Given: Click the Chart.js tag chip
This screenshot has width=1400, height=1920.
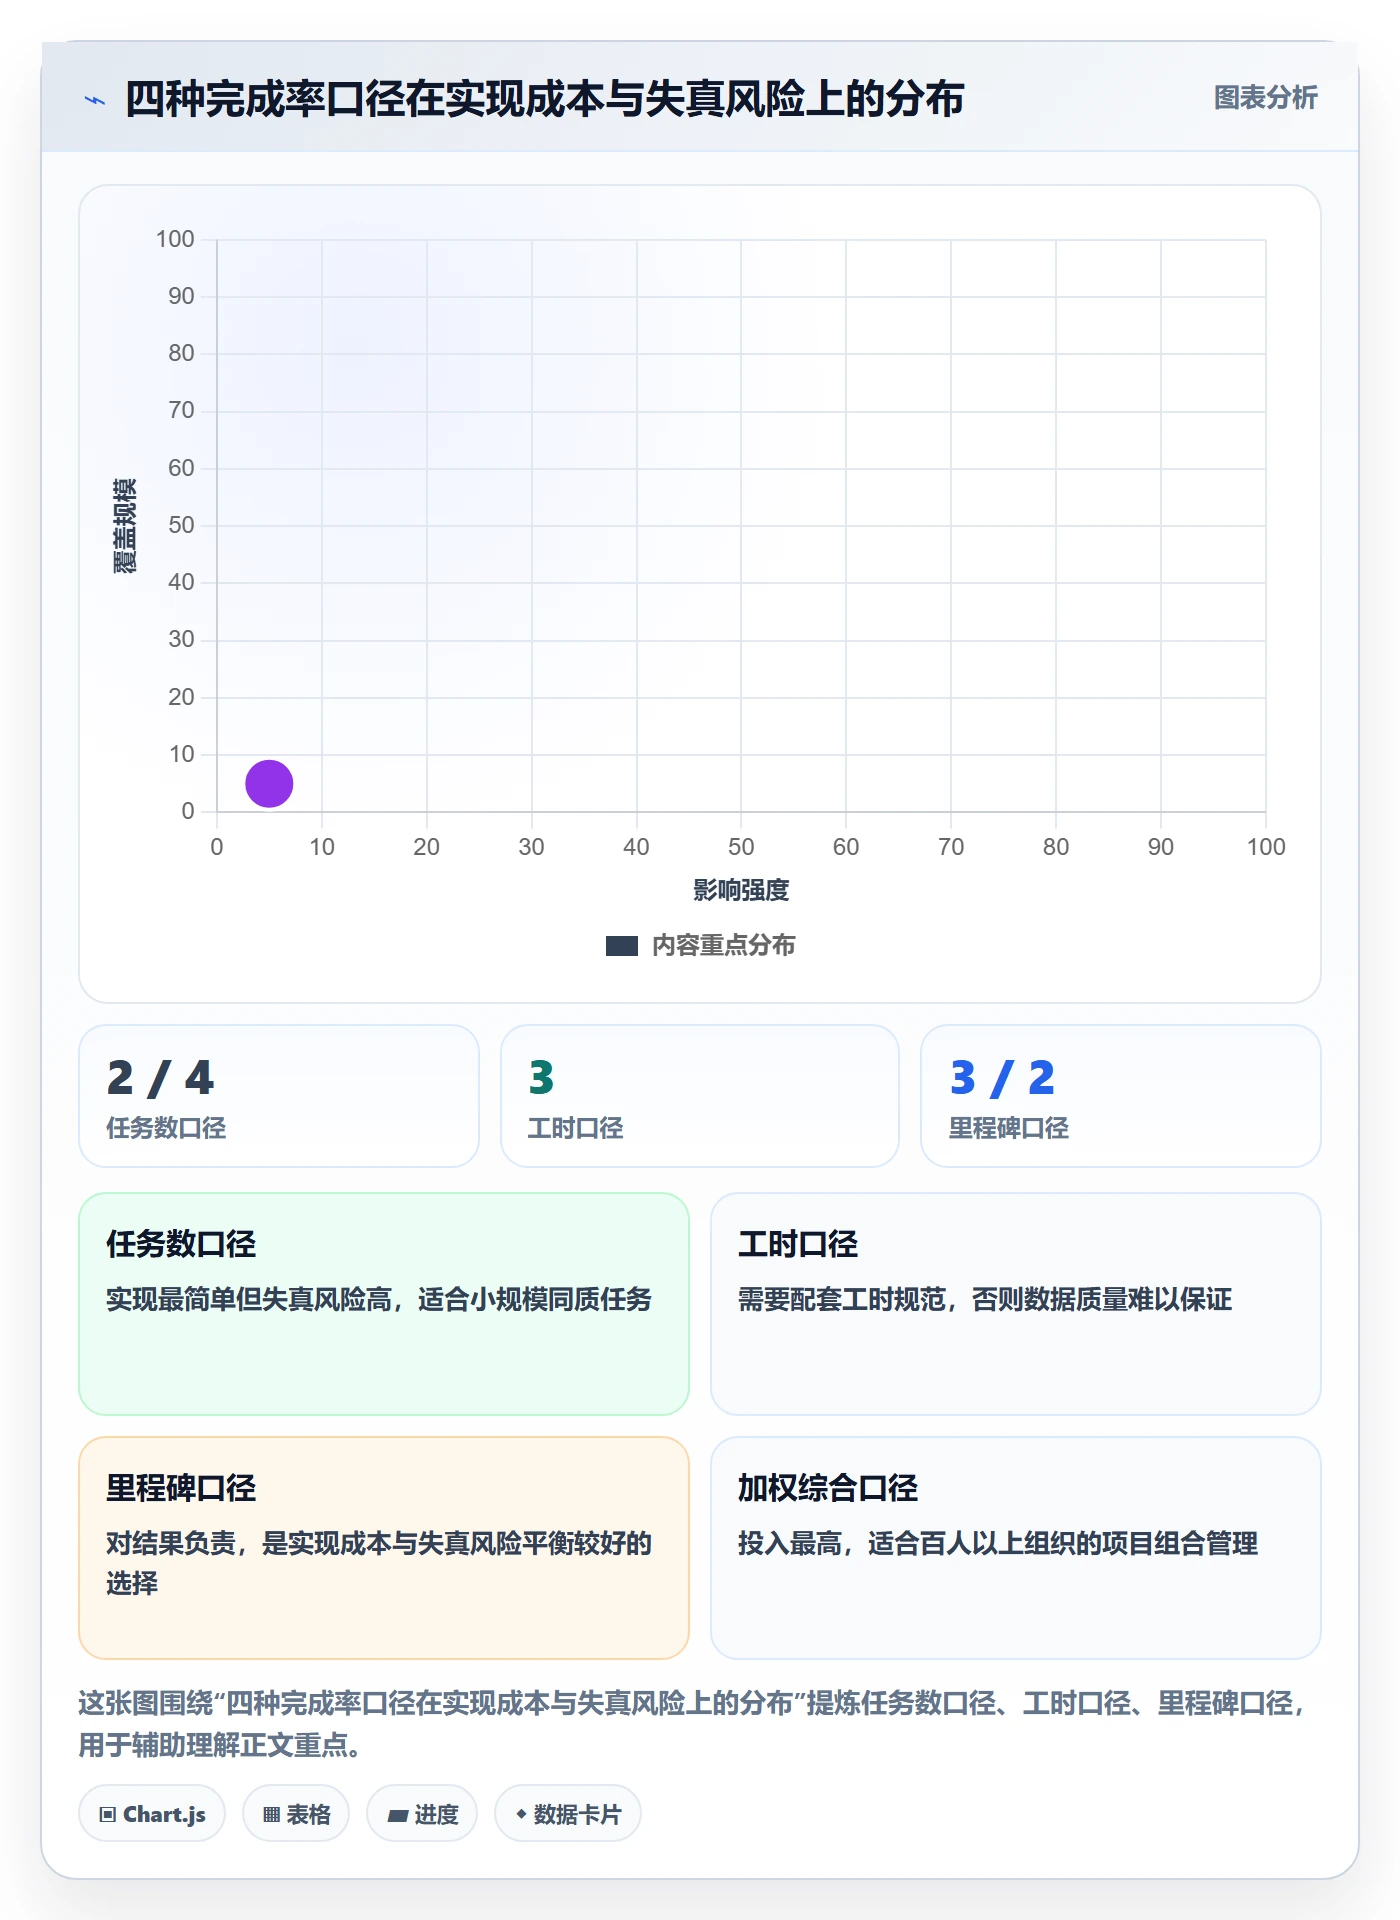Looking at the screenshot, I should pyautogui.click(x=152, y=1814).
